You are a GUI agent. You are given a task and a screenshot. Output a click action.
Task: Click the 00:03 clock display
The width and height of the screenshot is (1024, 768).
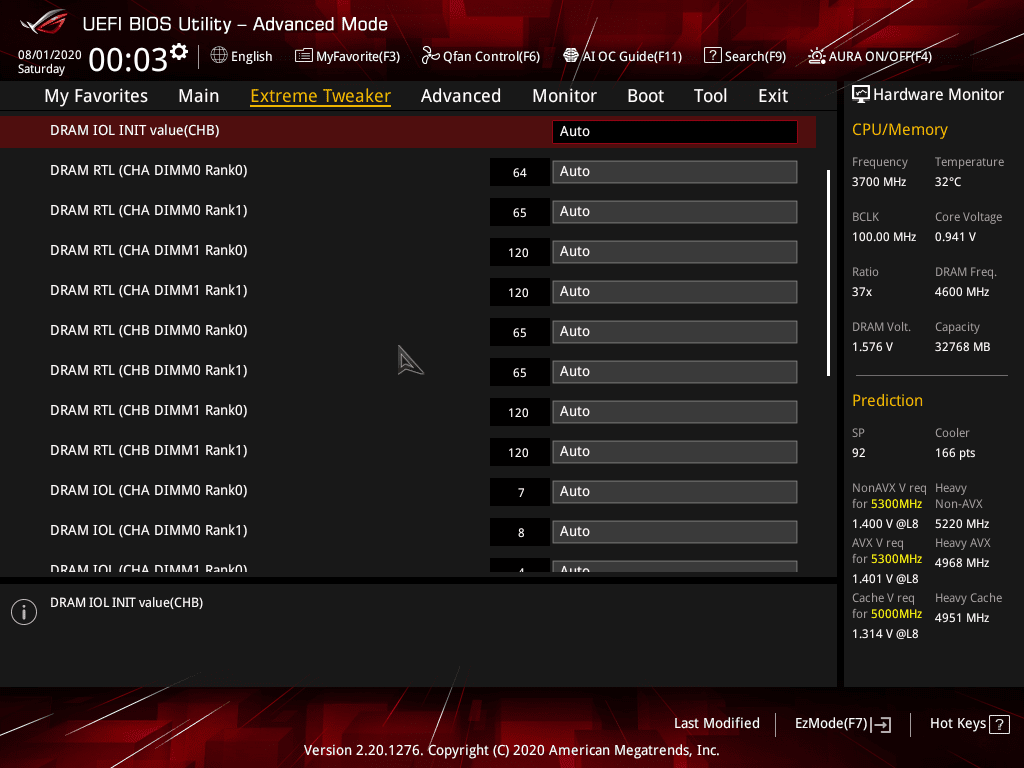pos(129,60)
